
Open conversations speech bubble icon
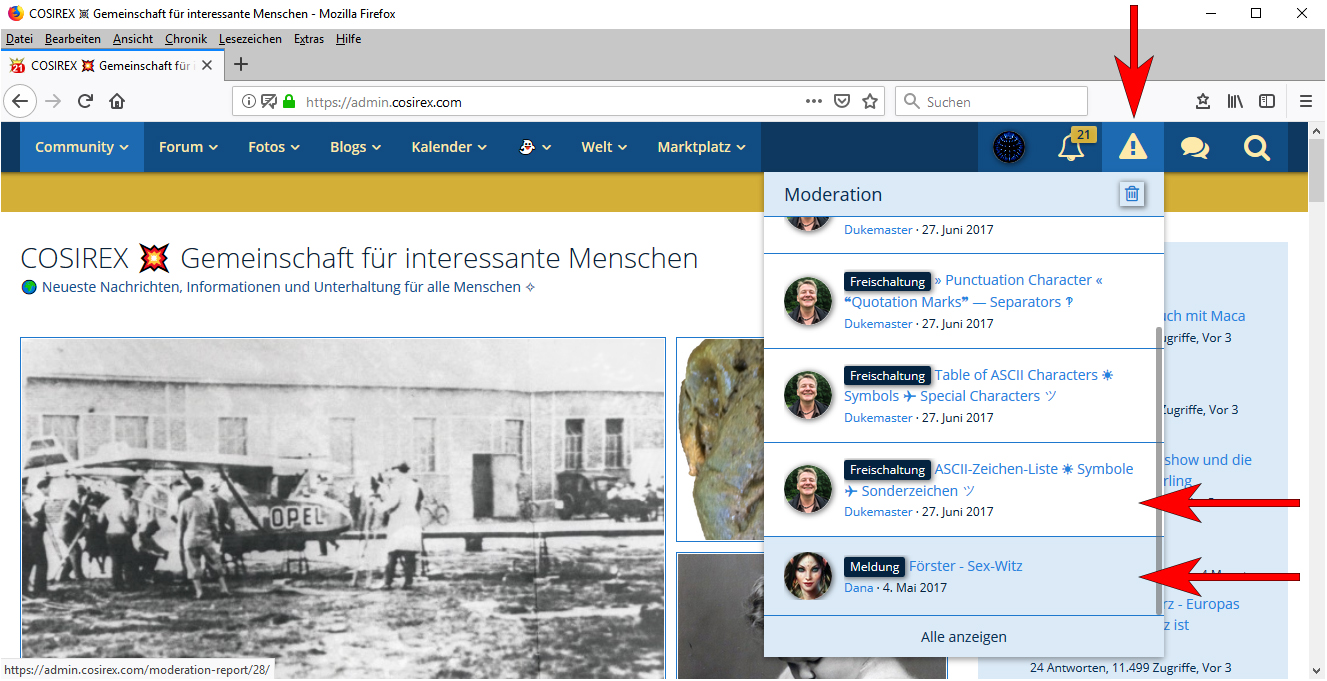[1194, 147]
